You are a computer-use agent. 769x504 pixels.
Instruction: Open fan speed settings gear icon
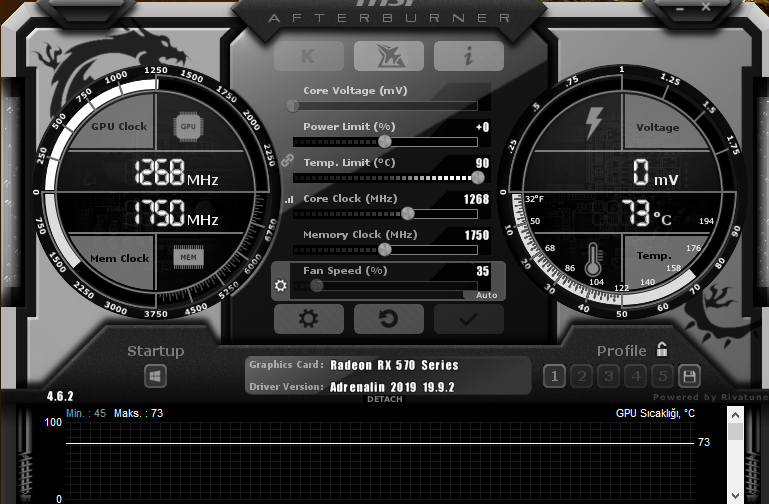click(281, 285)
